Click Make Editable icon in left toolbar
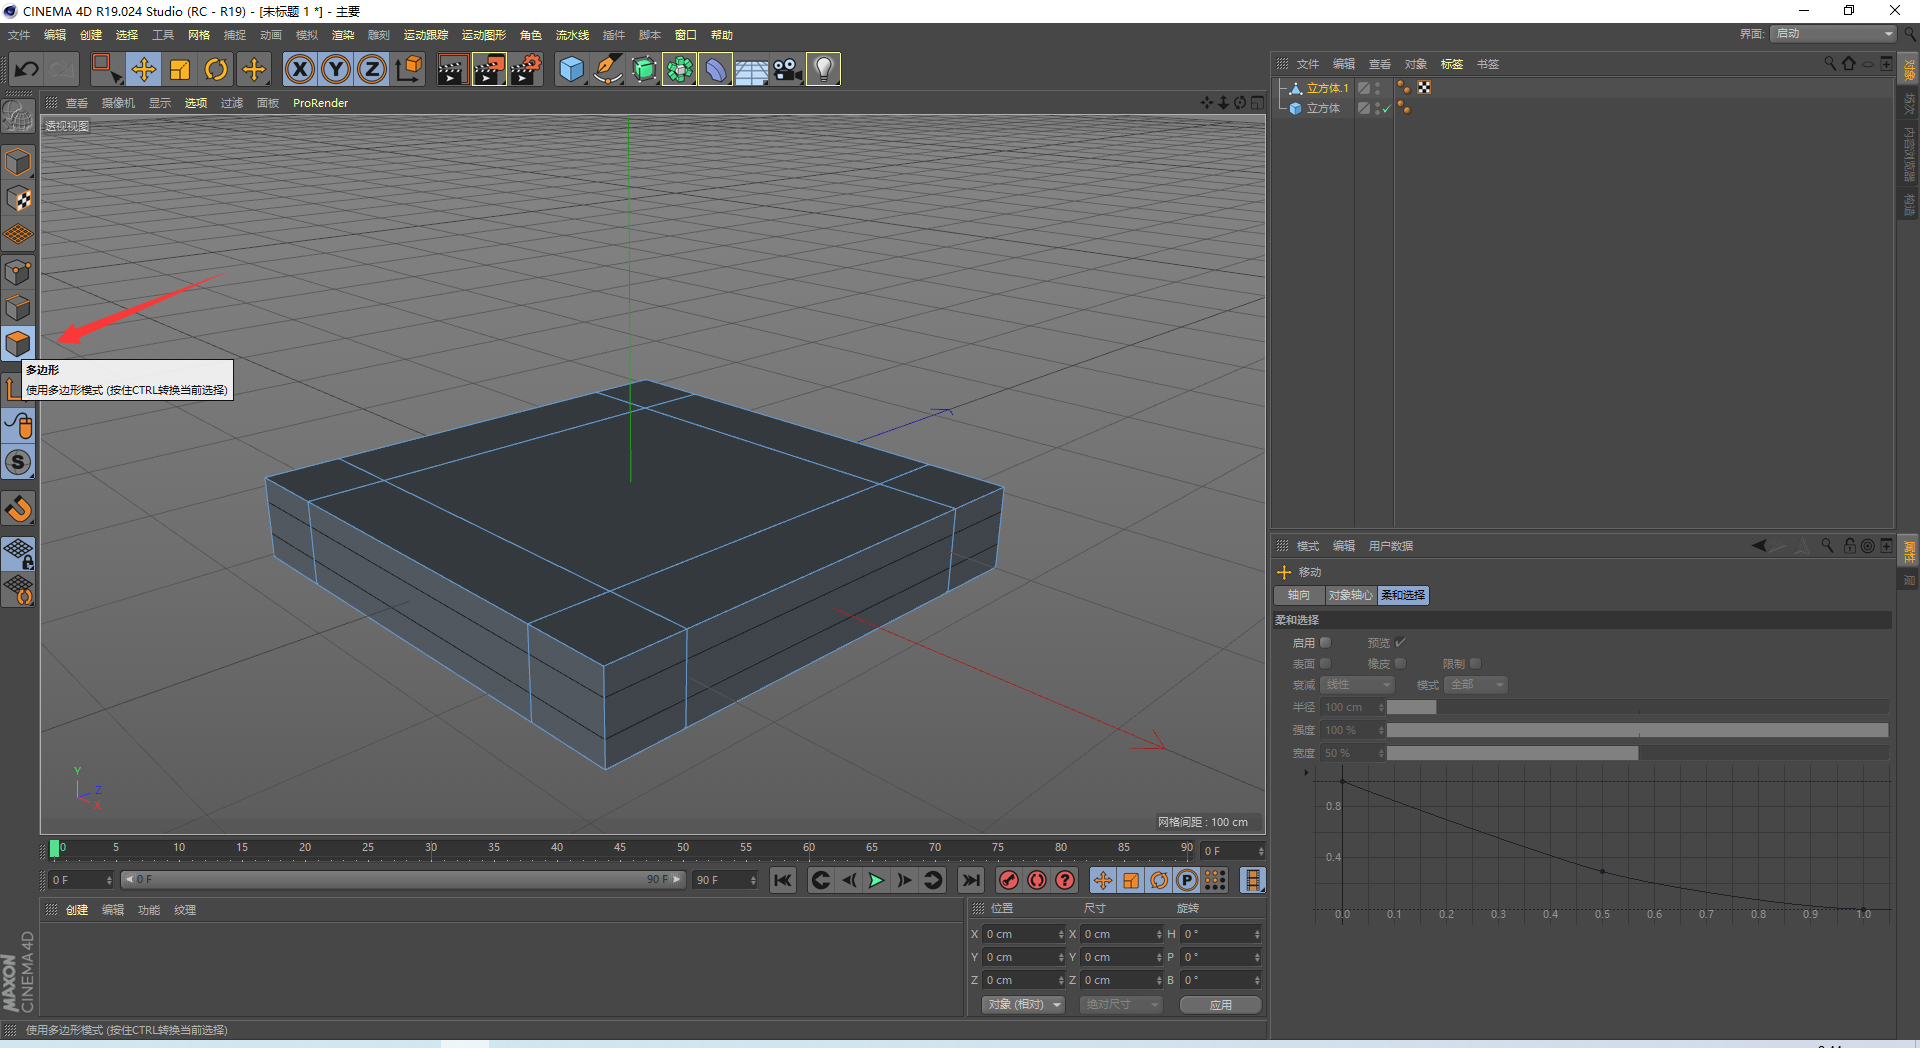The width and height of the screenshot is (1920, 1048). point(18,117)
